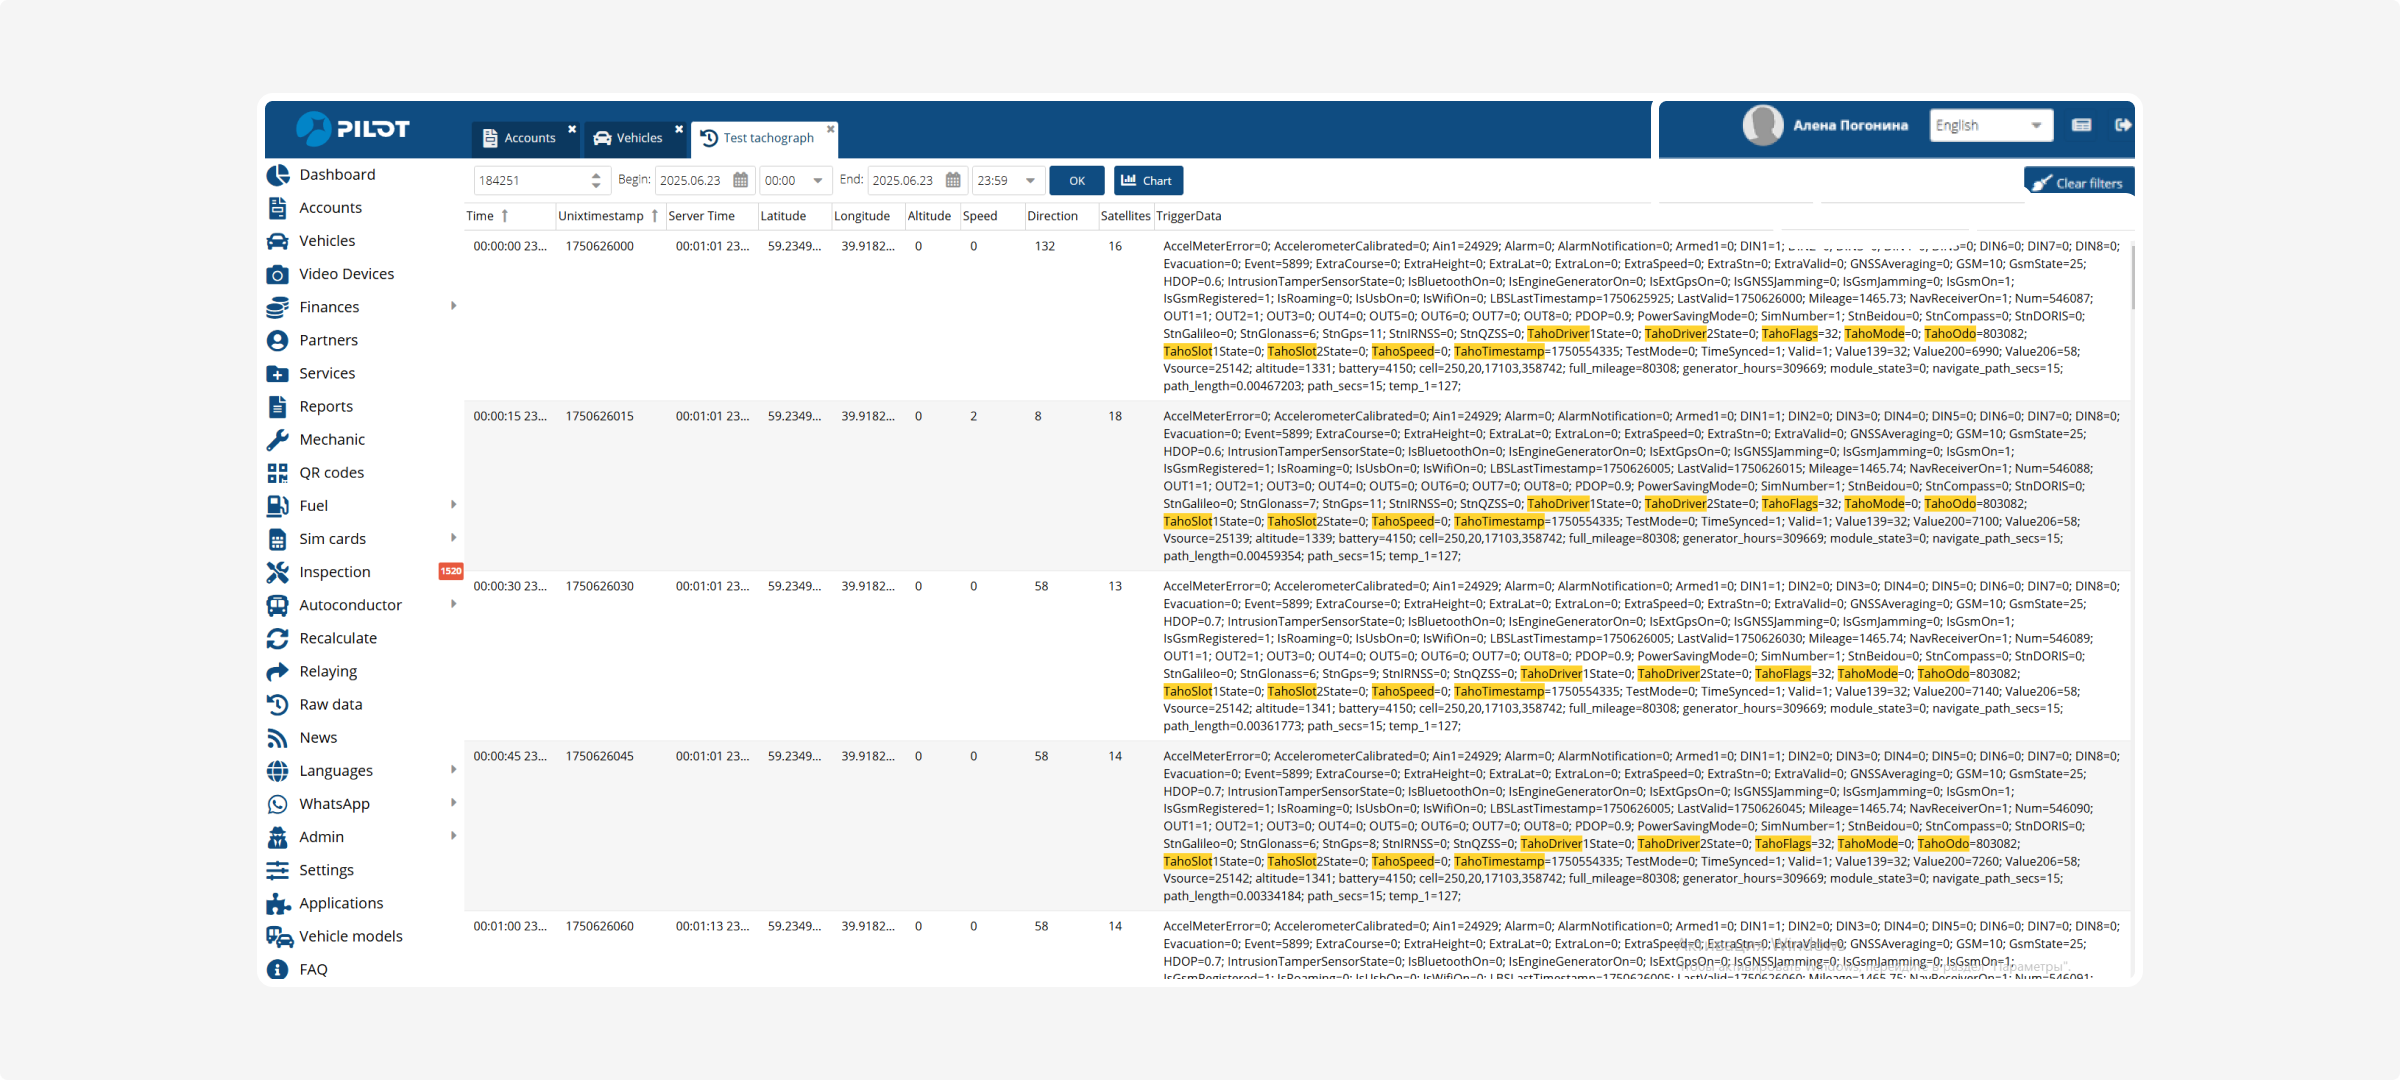Click the Relaying arrow icon
2400x1080 pixels.
click(x=278, y=672)
